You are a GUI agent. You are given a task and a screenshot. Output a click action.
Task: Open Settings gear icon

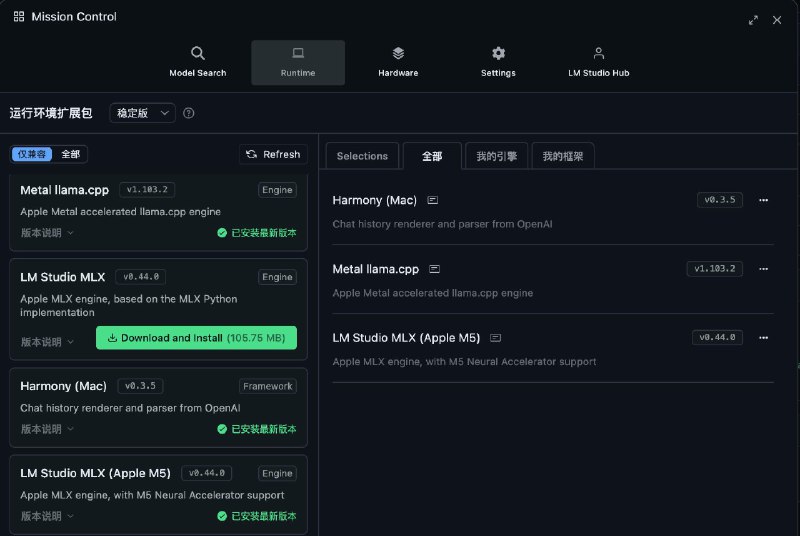tap(498, 54)
